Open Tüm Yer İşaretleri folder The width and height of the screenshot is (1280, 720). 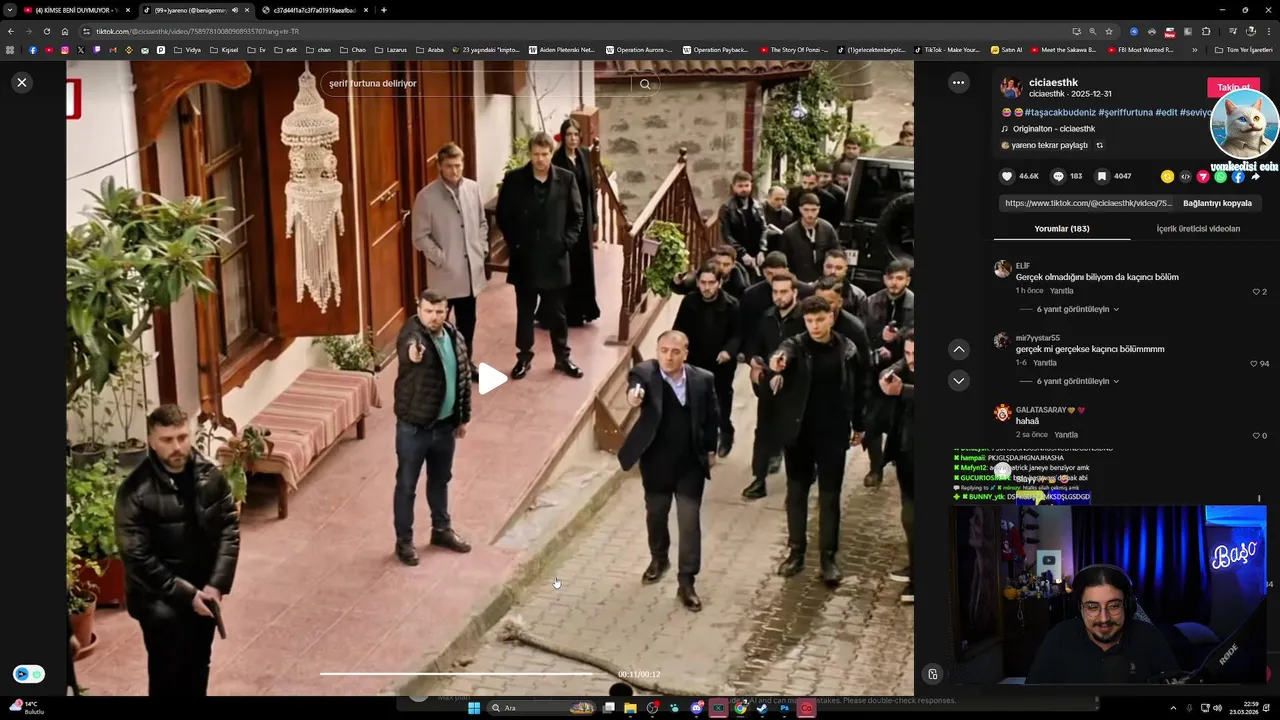1242,50
